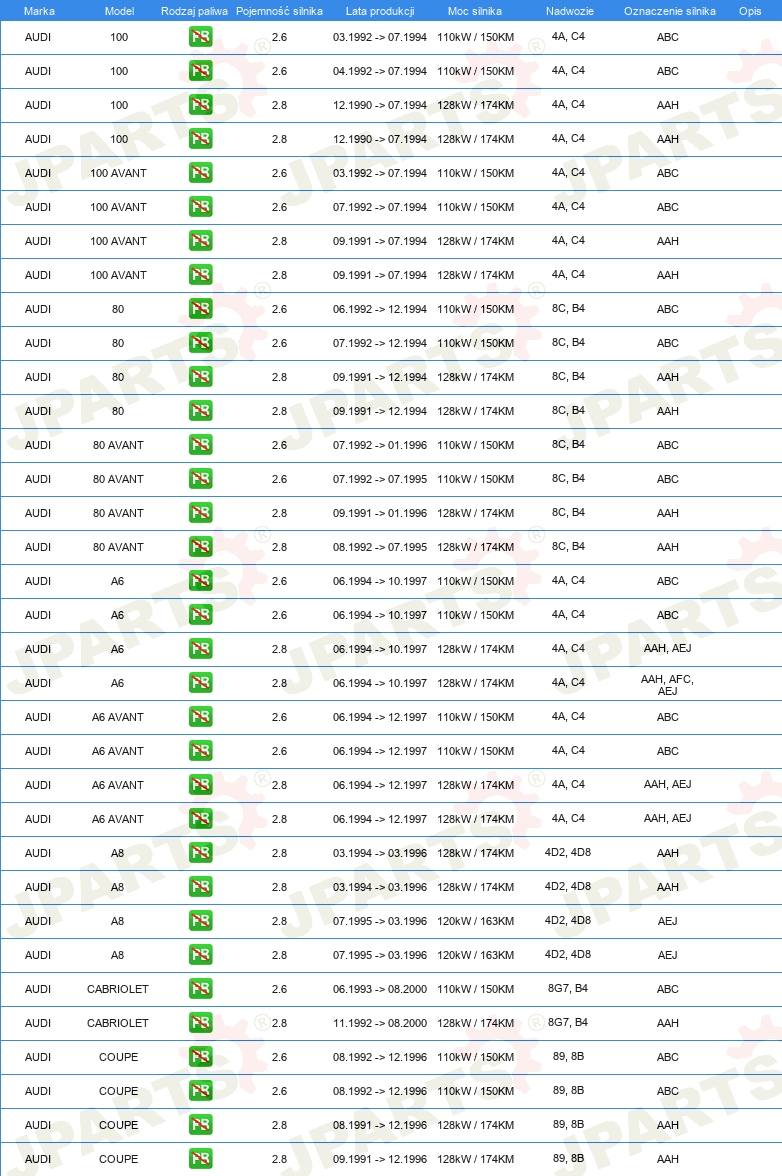Viewport: 782px width, 1176px height.
Task: Click 8G7, B4 body in the 06.1993 row
Action: [x=568, y=988]
